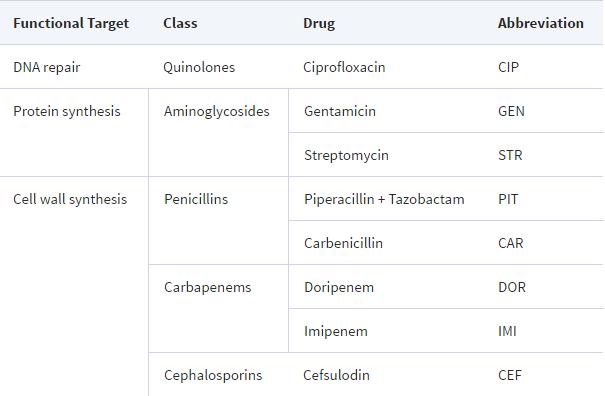
Task: Select the Quinolones class cell
Action: (199, 67)
